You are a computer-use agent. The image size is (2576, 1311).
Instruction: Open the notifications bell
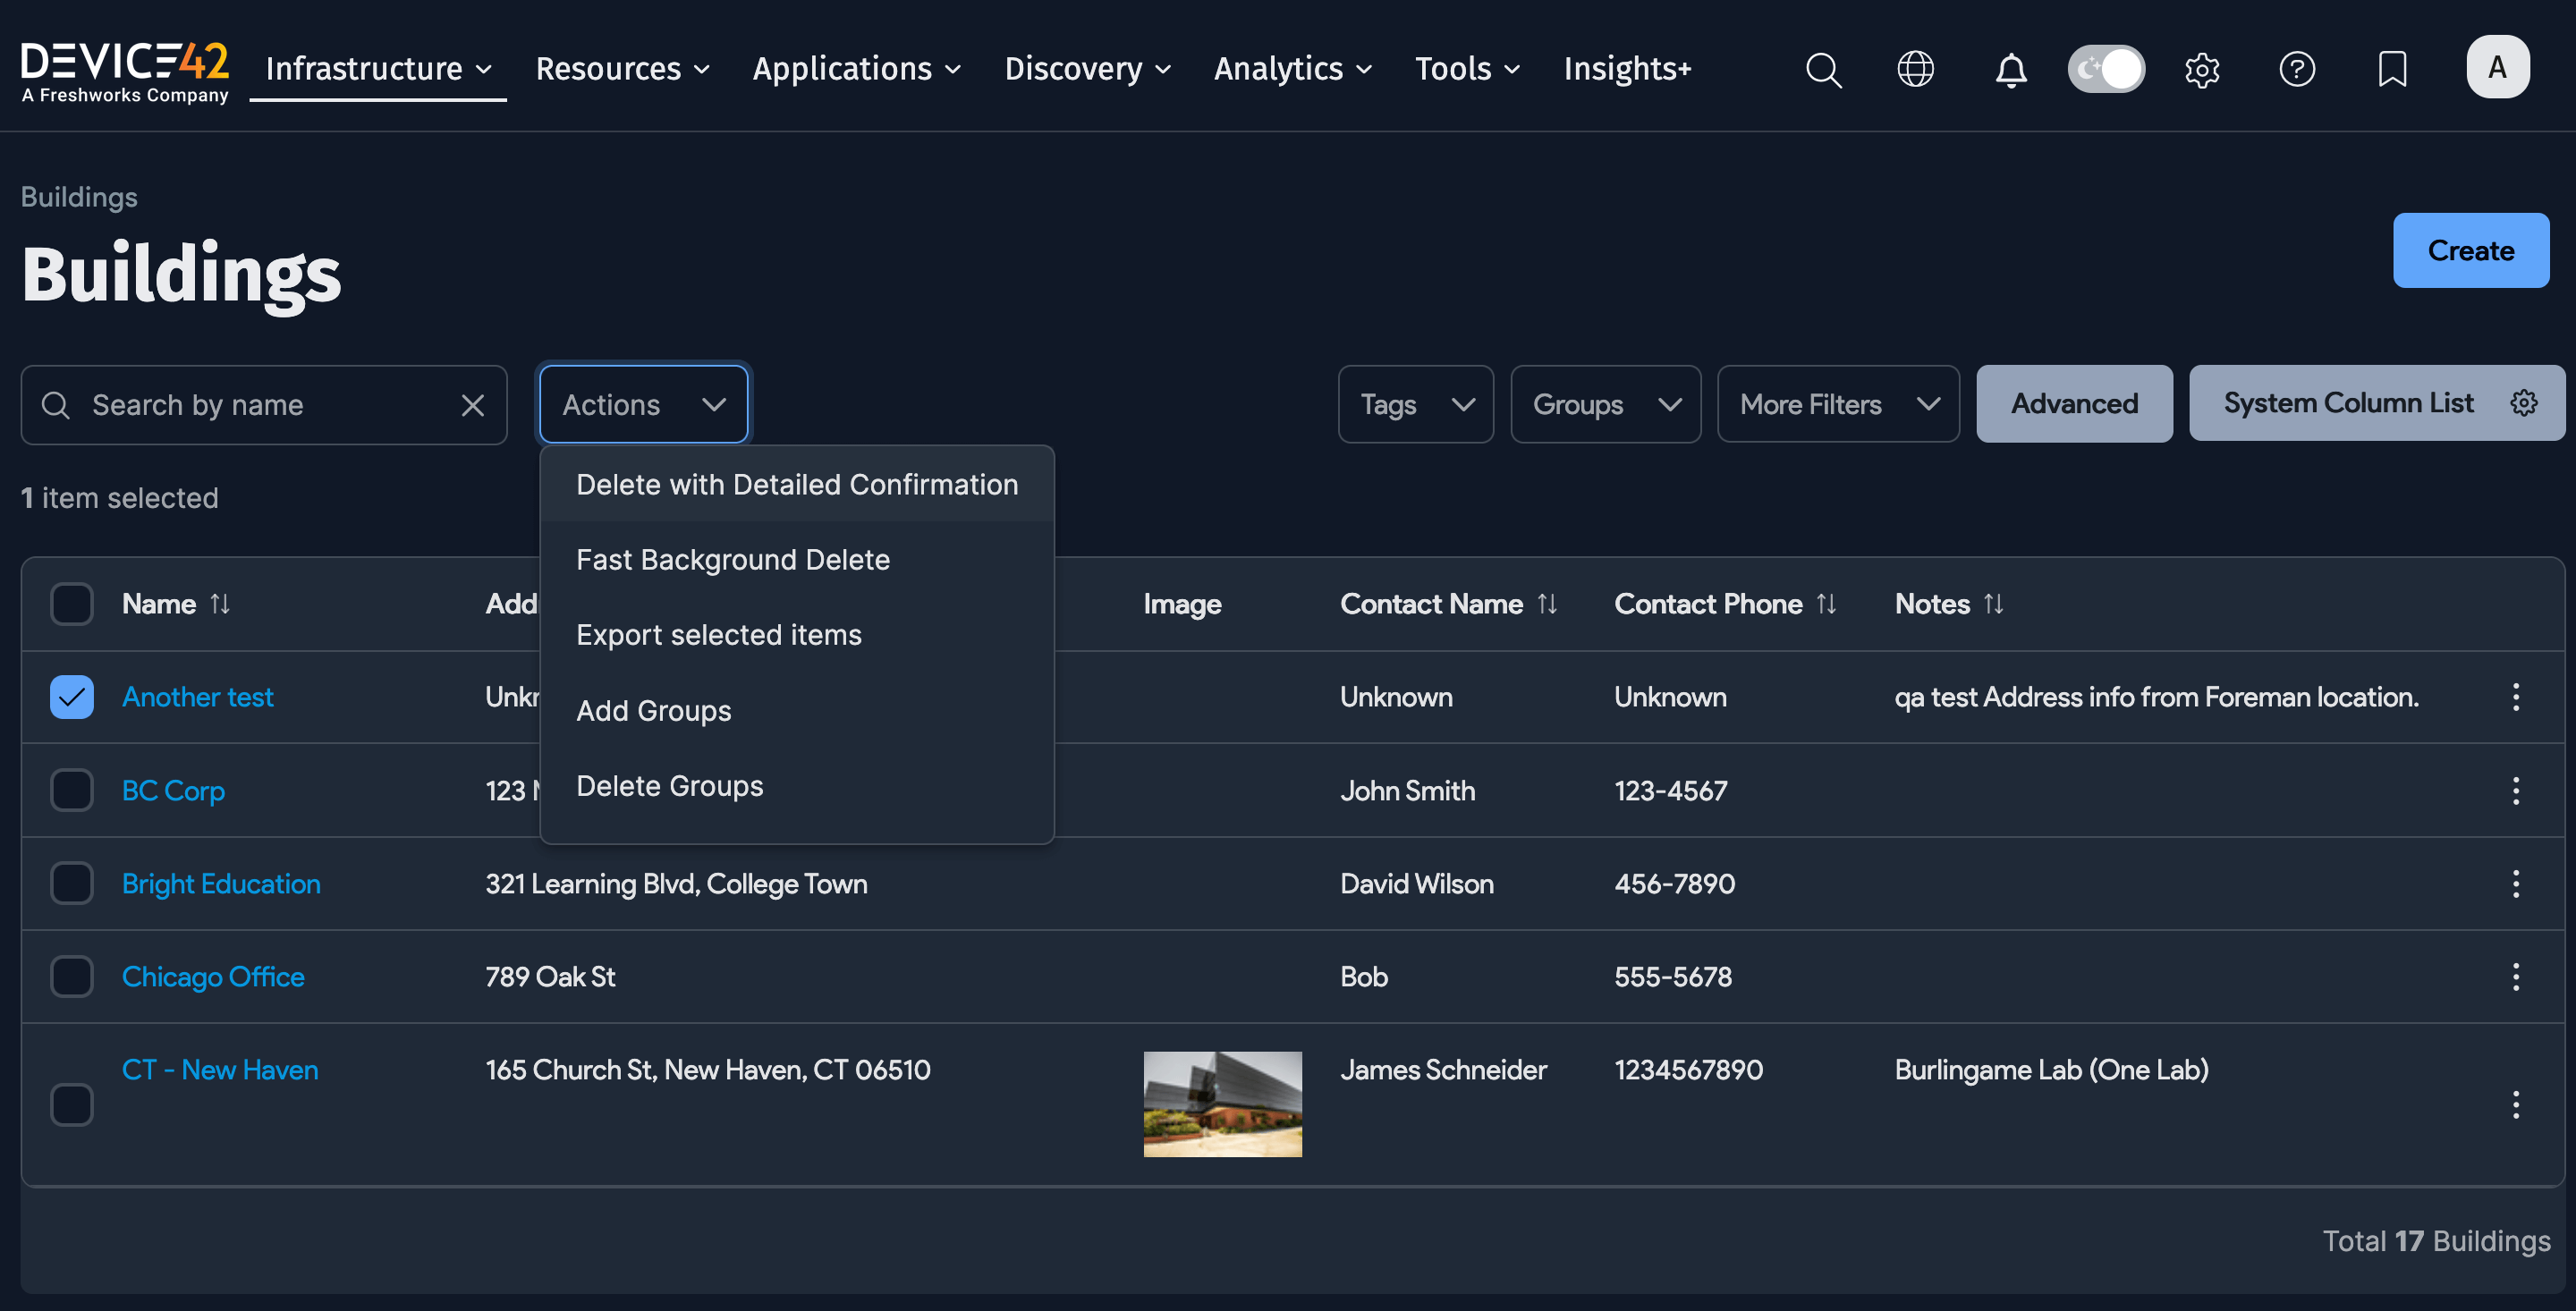(x=2010, y=69)
